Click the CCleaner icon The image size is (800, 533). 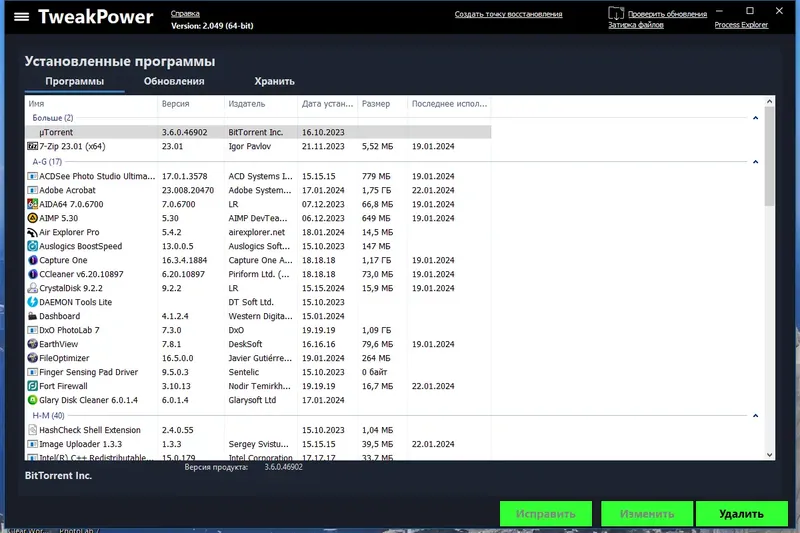click(x=32, y=274)
